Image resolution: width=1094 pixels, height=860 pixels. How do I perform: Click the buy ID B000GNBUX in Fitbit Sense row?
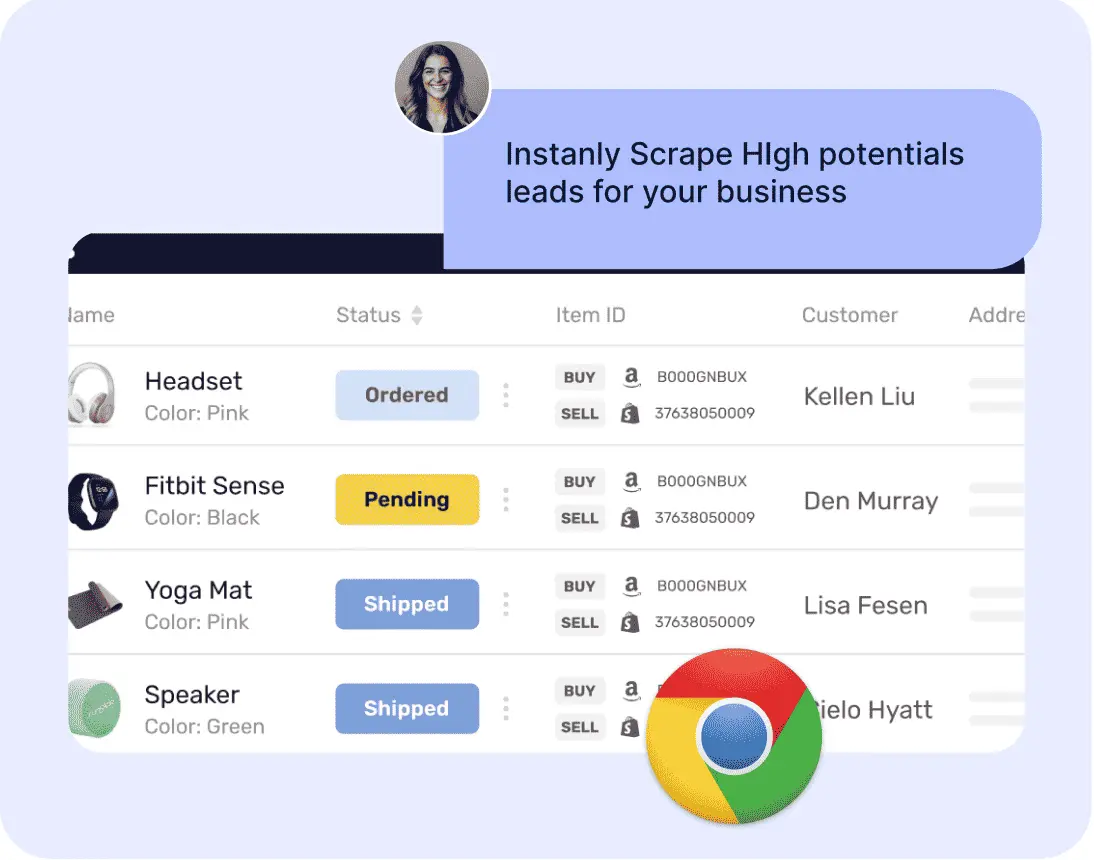coord(702,482)
